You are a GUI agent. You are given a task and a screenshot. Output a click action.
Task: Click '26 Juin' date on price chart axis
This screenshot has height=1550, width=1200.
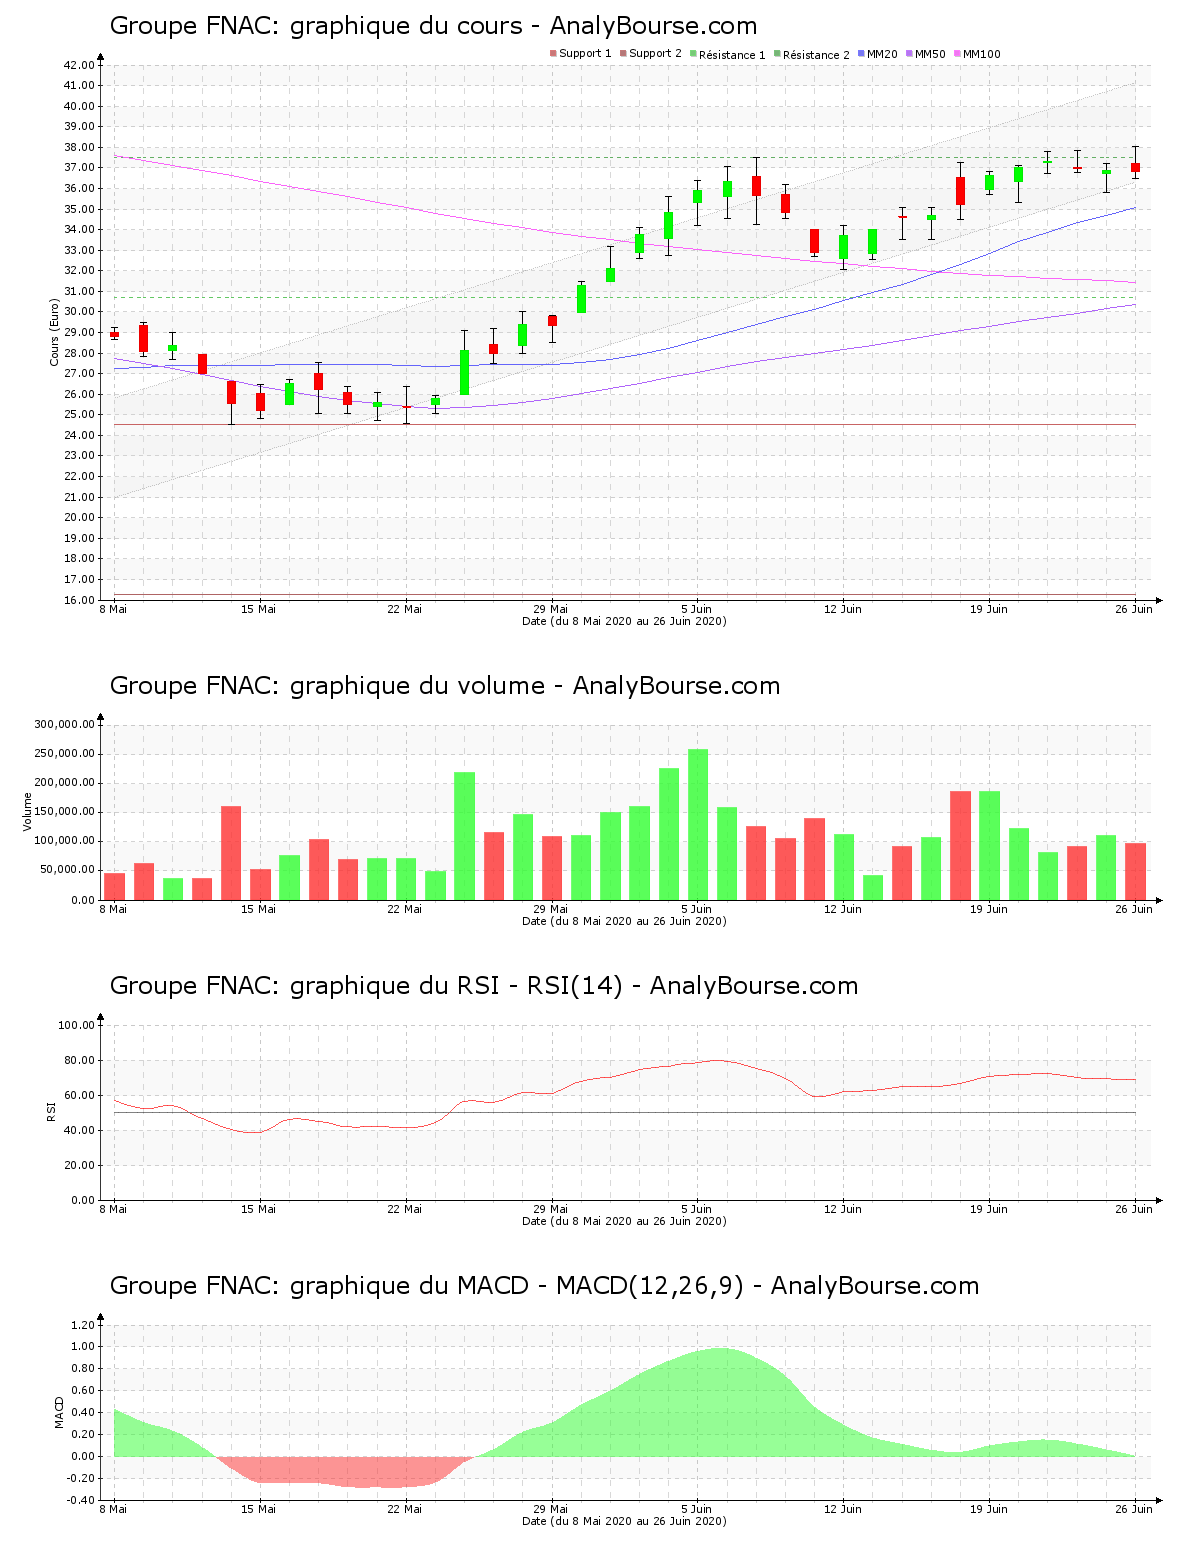(x=1134, y=609)
